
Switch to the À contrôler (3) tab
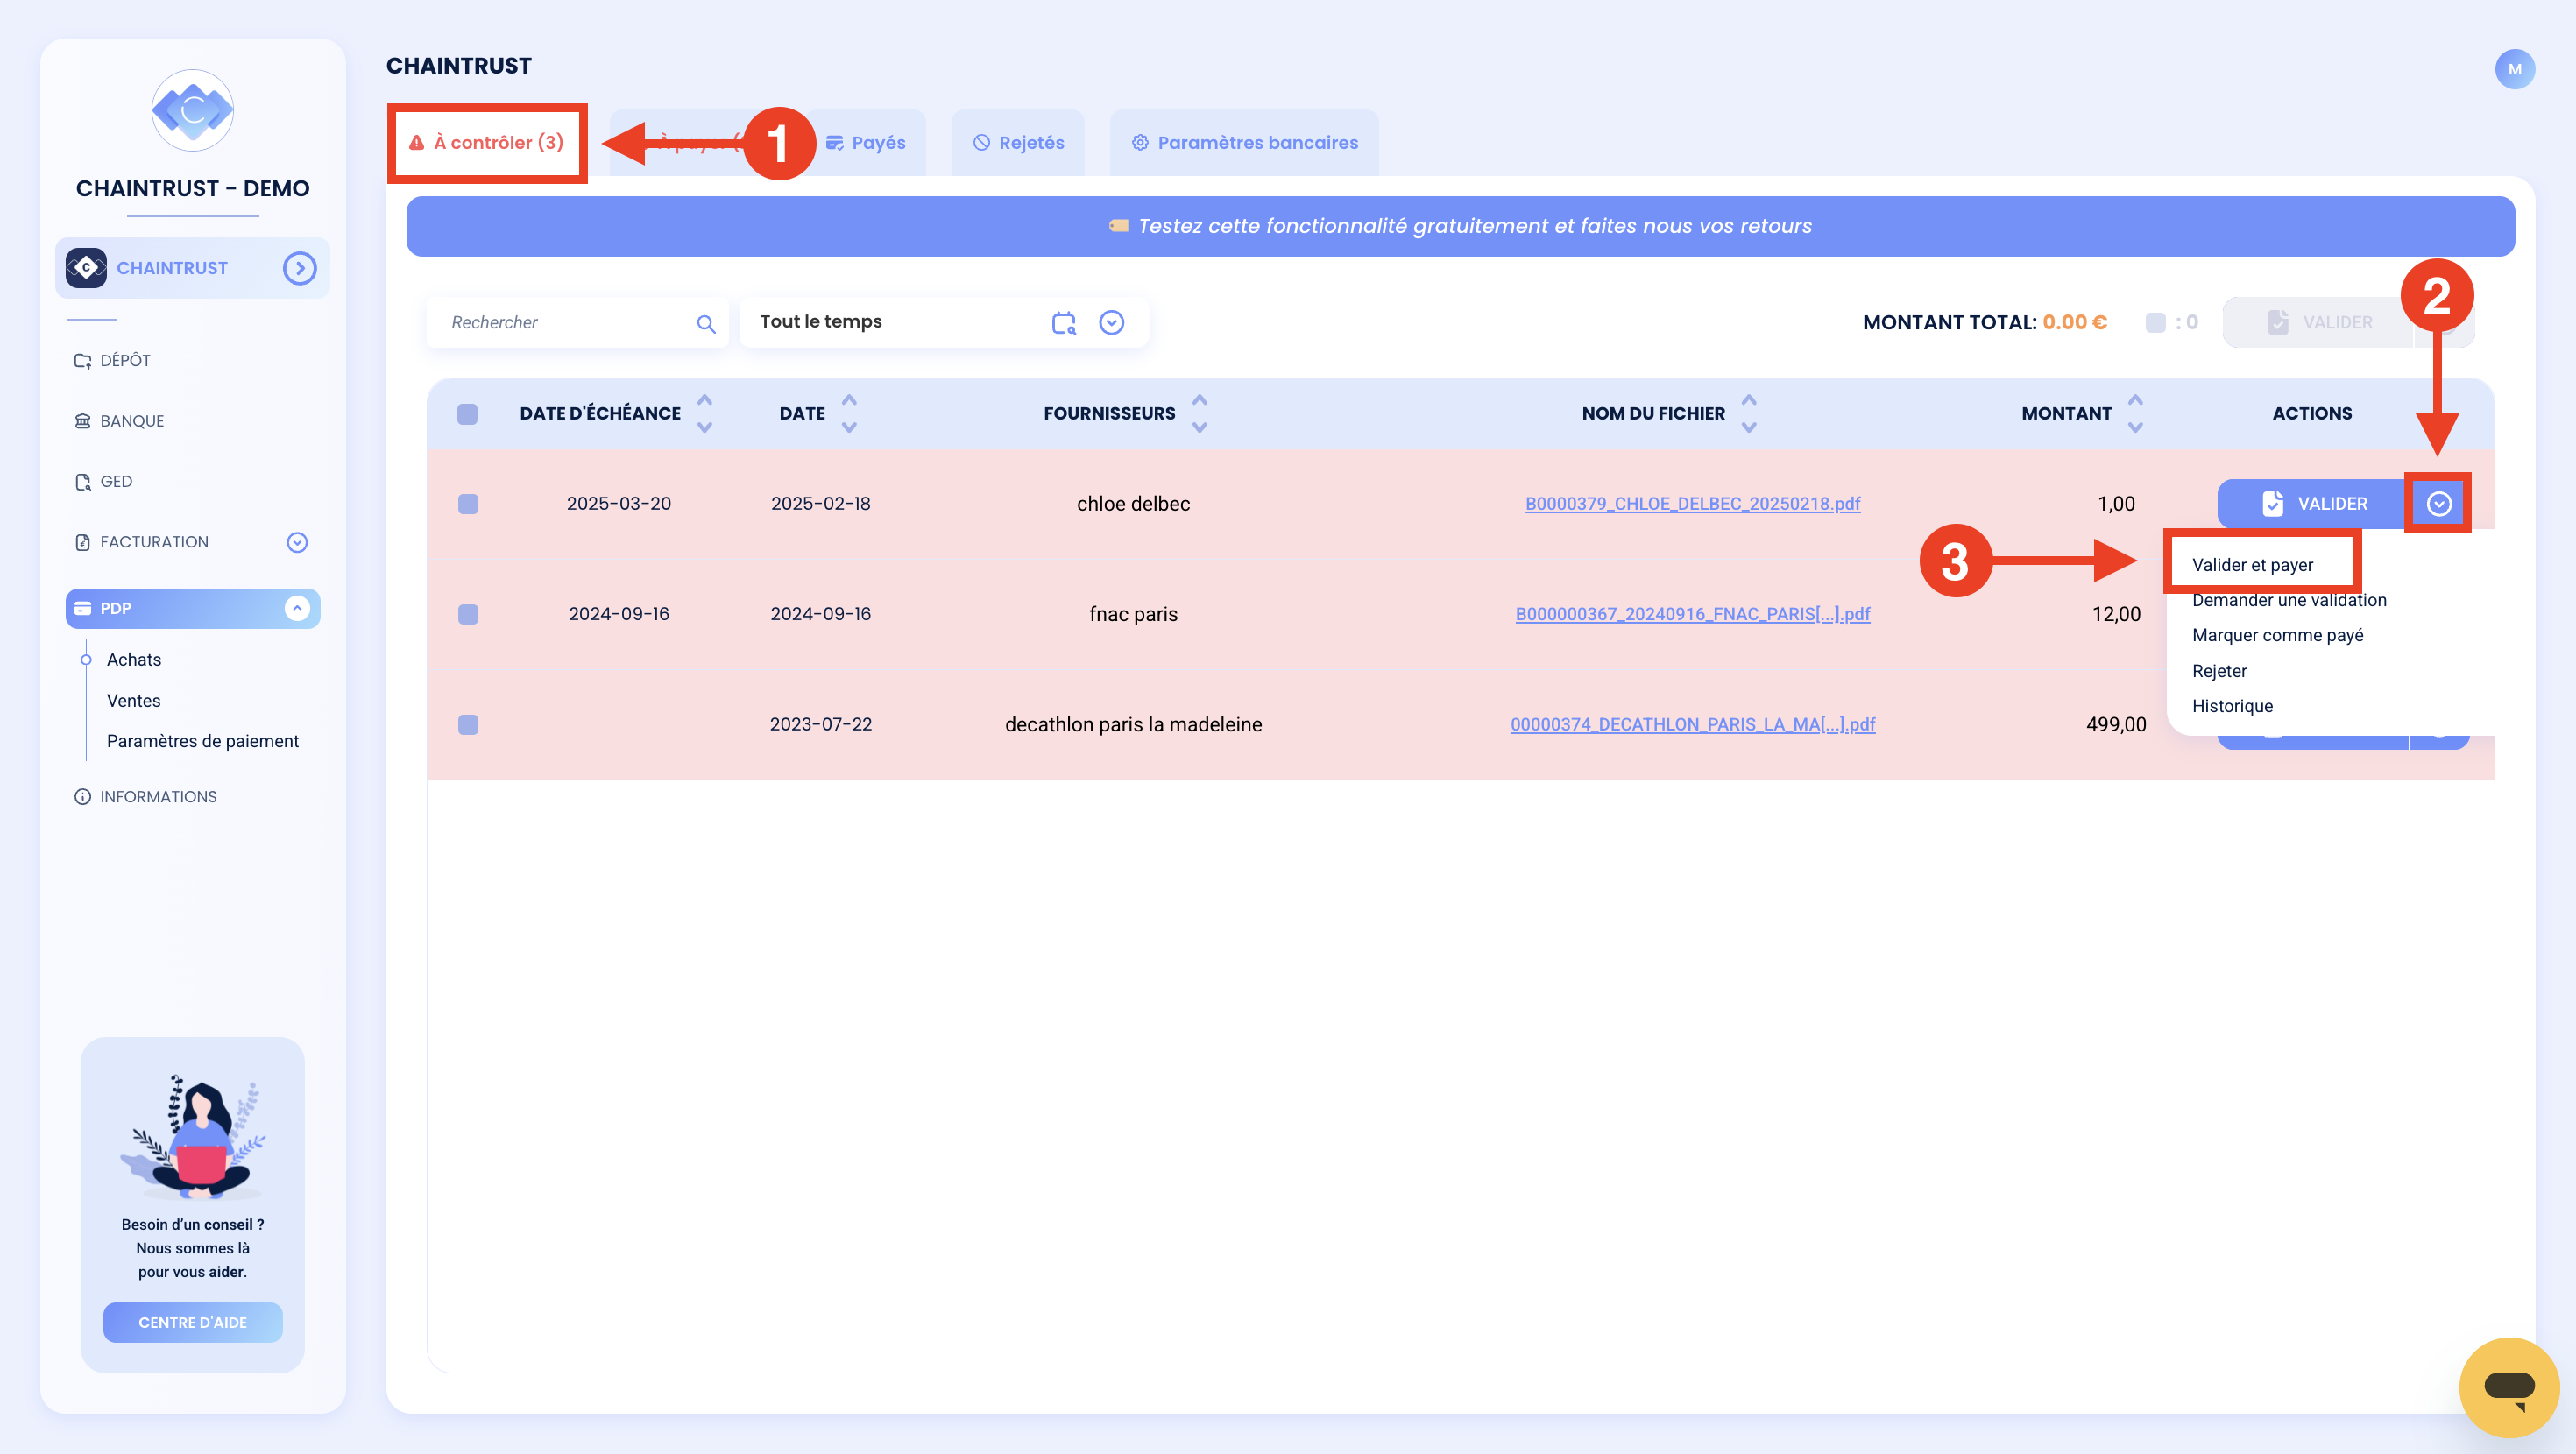(487, 142)
